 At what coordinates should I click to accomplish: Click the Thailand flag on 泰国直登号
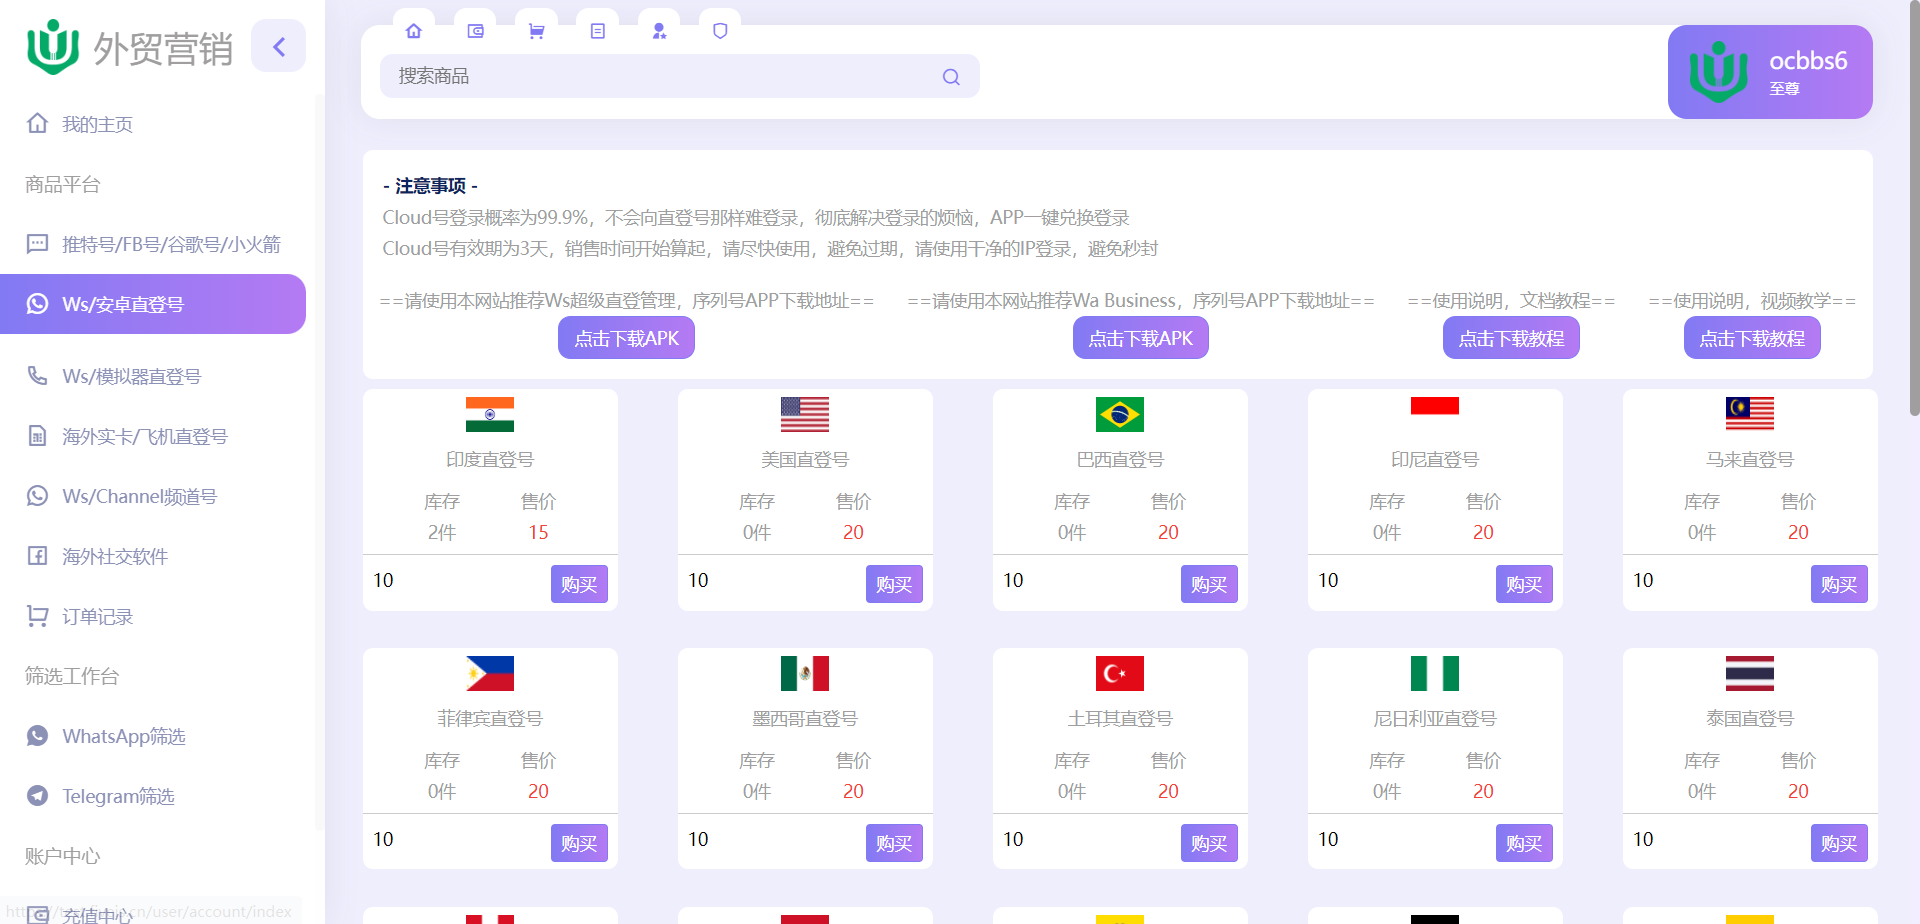point(1750,673)
